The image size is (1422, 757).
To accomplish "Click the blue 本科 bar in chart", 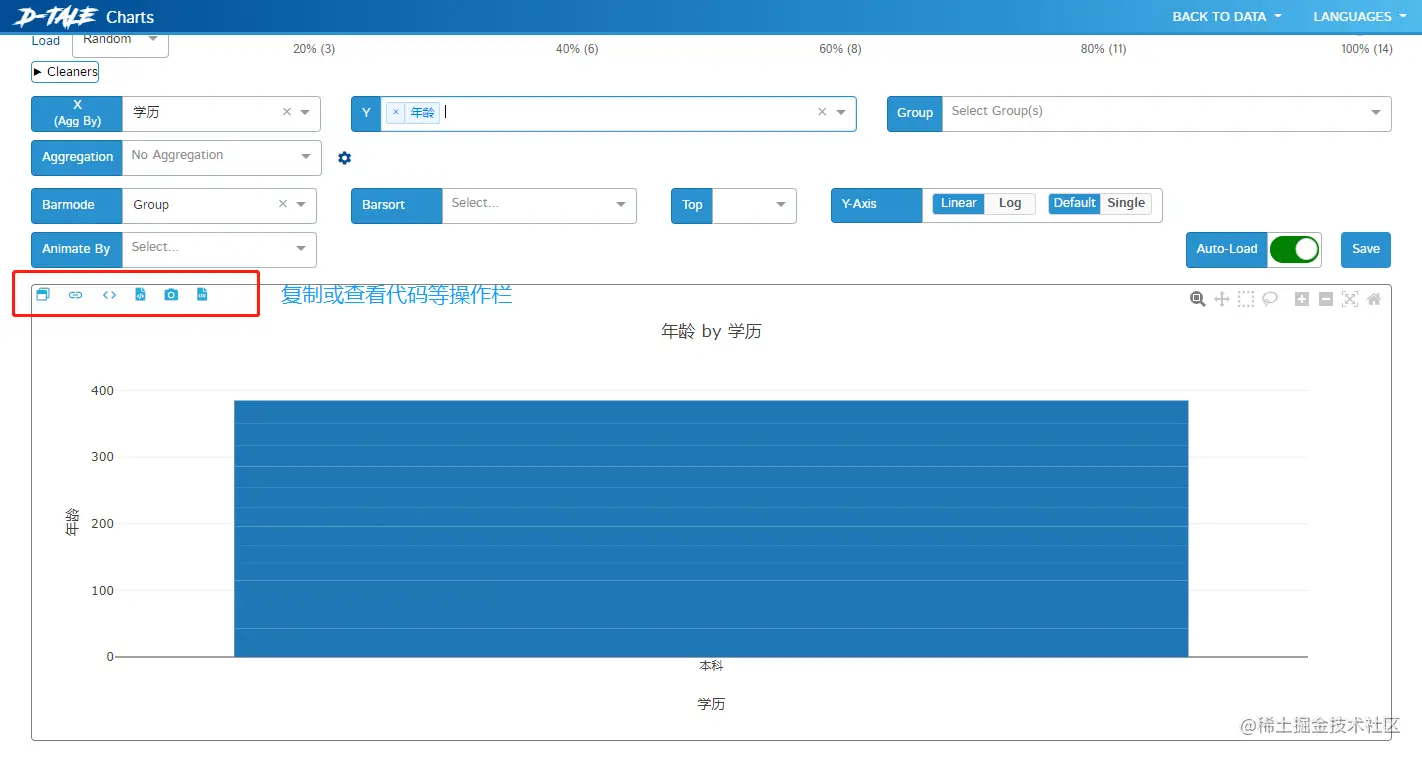I will (711, 528).
